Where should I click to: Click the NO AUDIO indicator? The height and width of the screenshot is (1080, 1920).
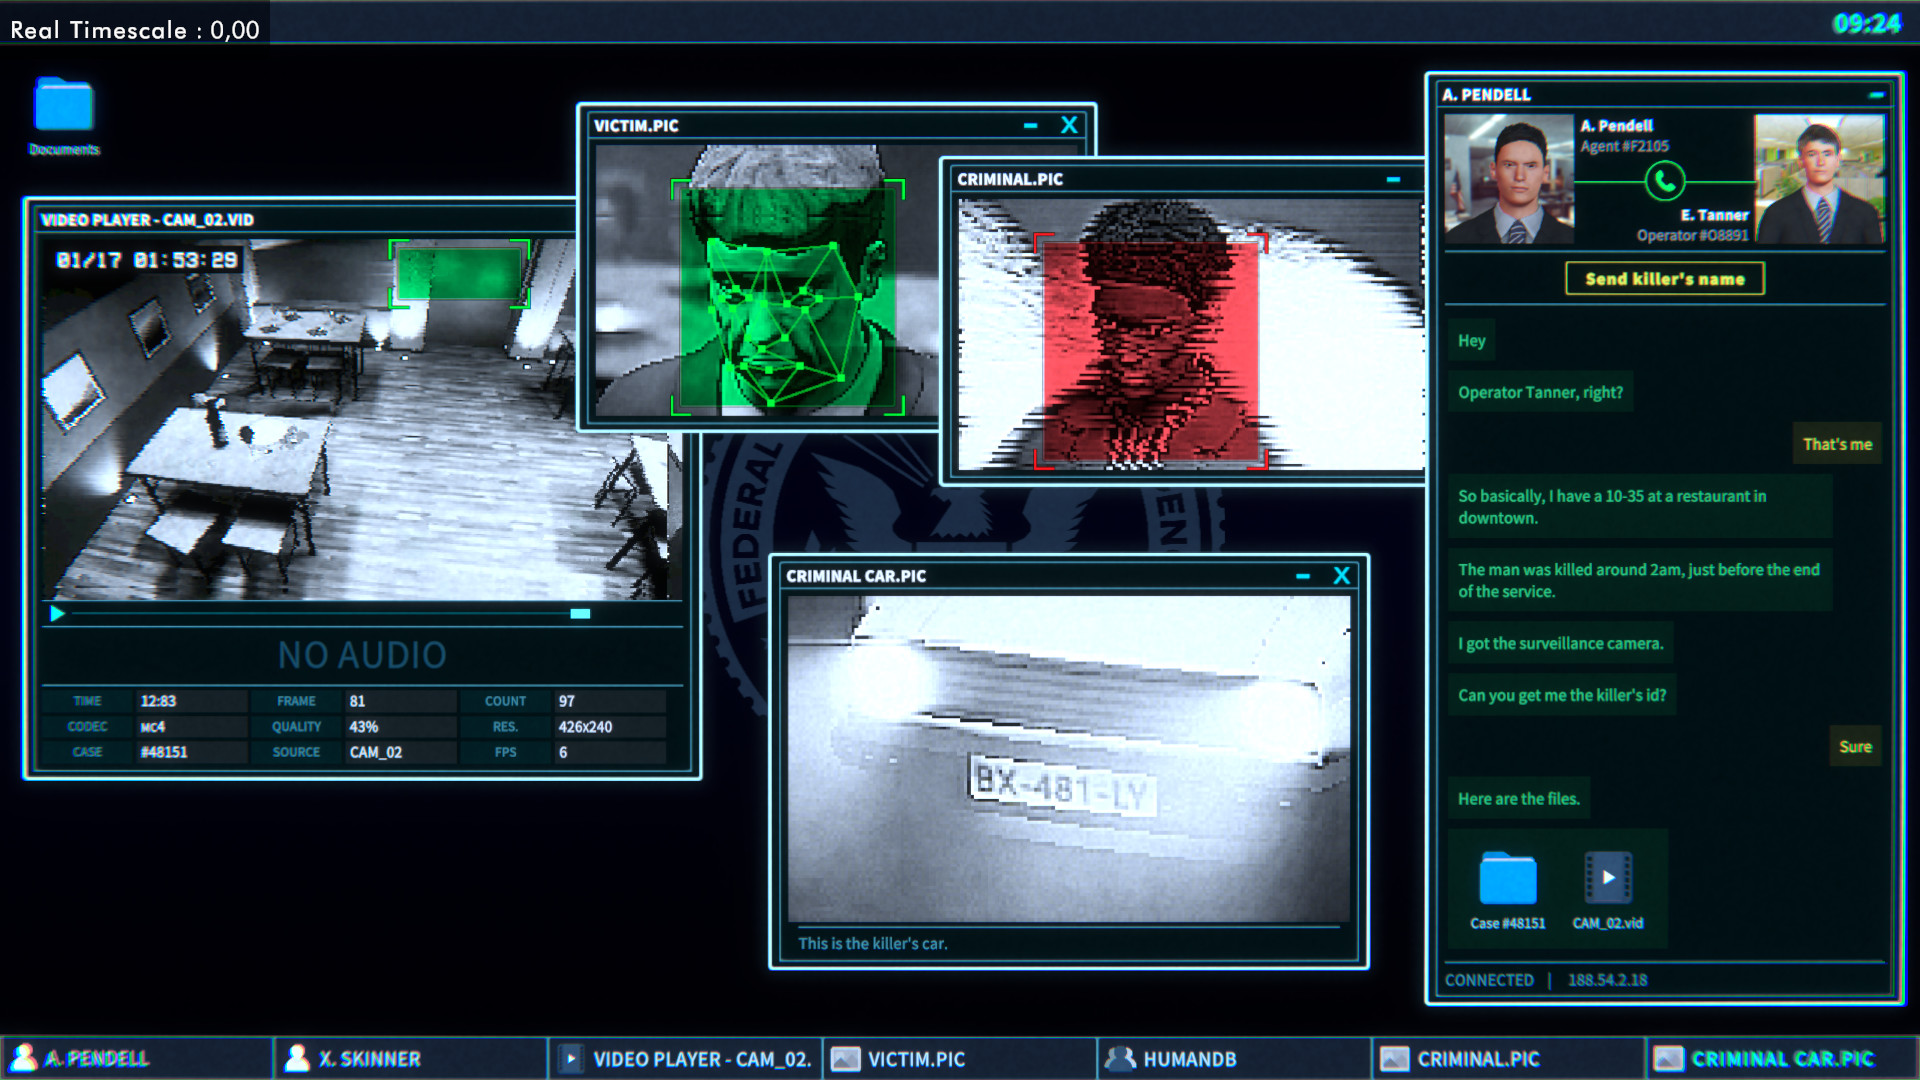tap(362, 655)
